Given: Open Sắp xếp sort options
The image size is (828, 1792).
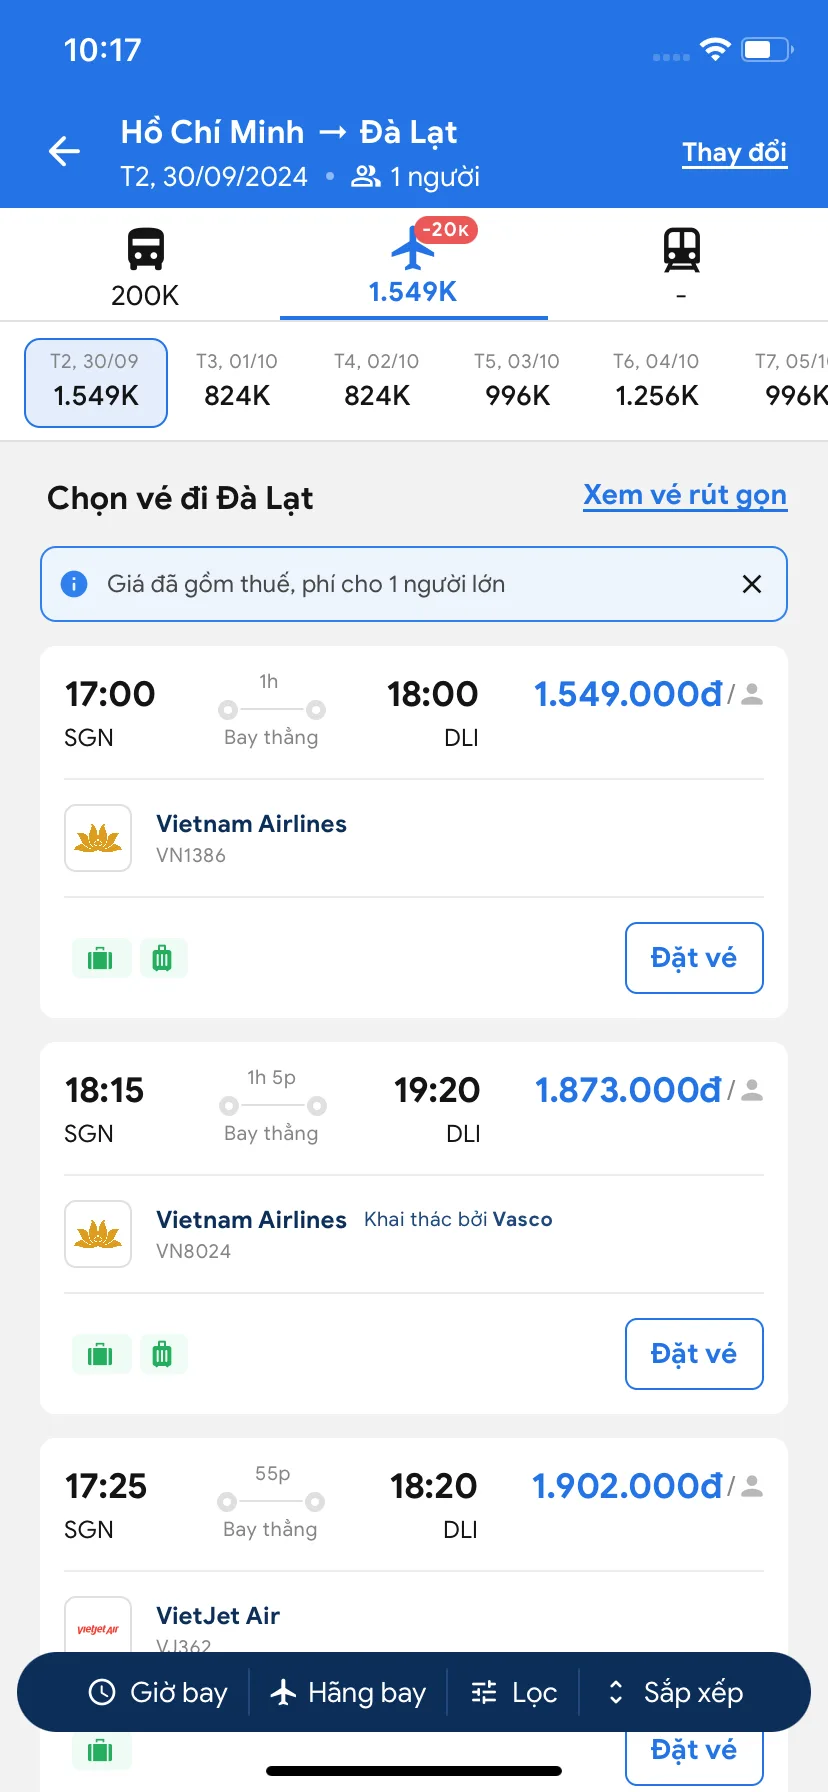Looking at the screenshot, I should coord(675,1692).
